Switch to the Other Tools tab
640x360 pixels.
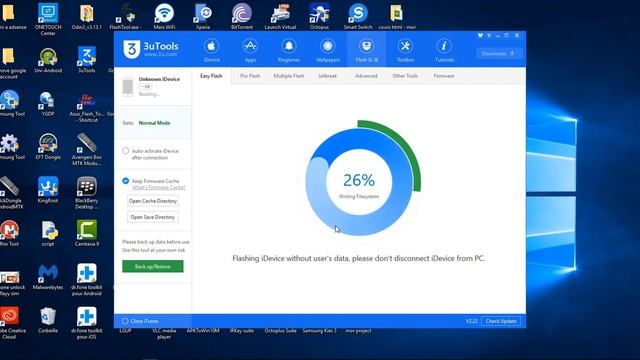pos(405,76)
